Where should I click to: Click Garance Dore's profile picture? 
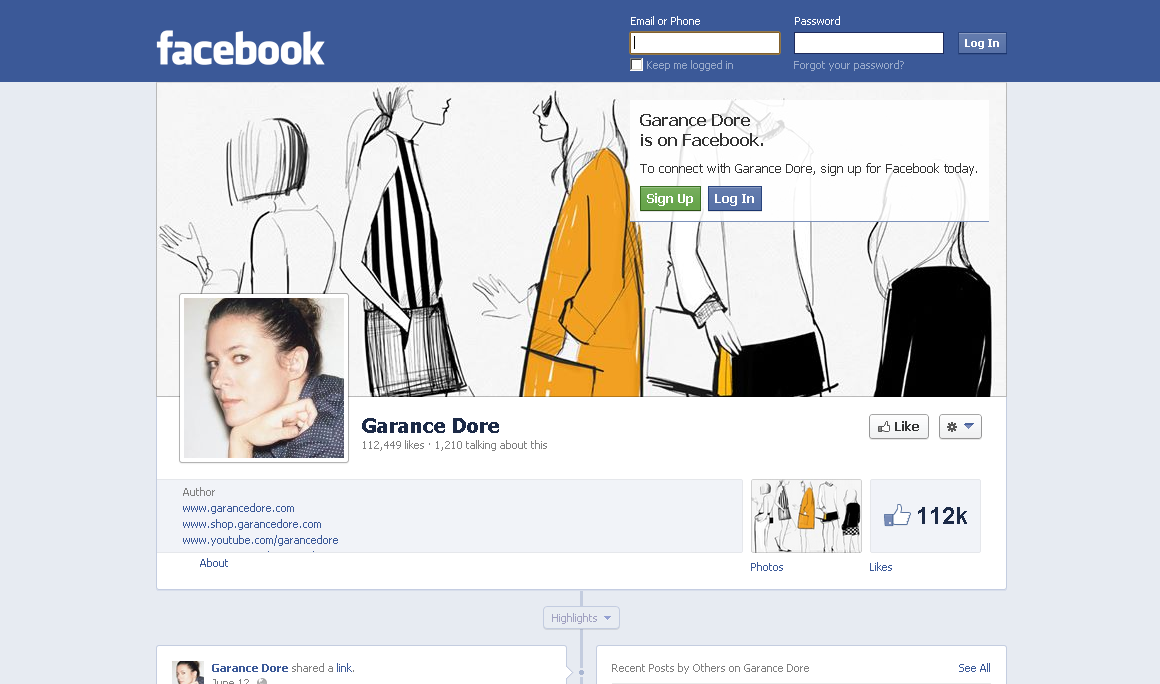click(x=264, y=378)
